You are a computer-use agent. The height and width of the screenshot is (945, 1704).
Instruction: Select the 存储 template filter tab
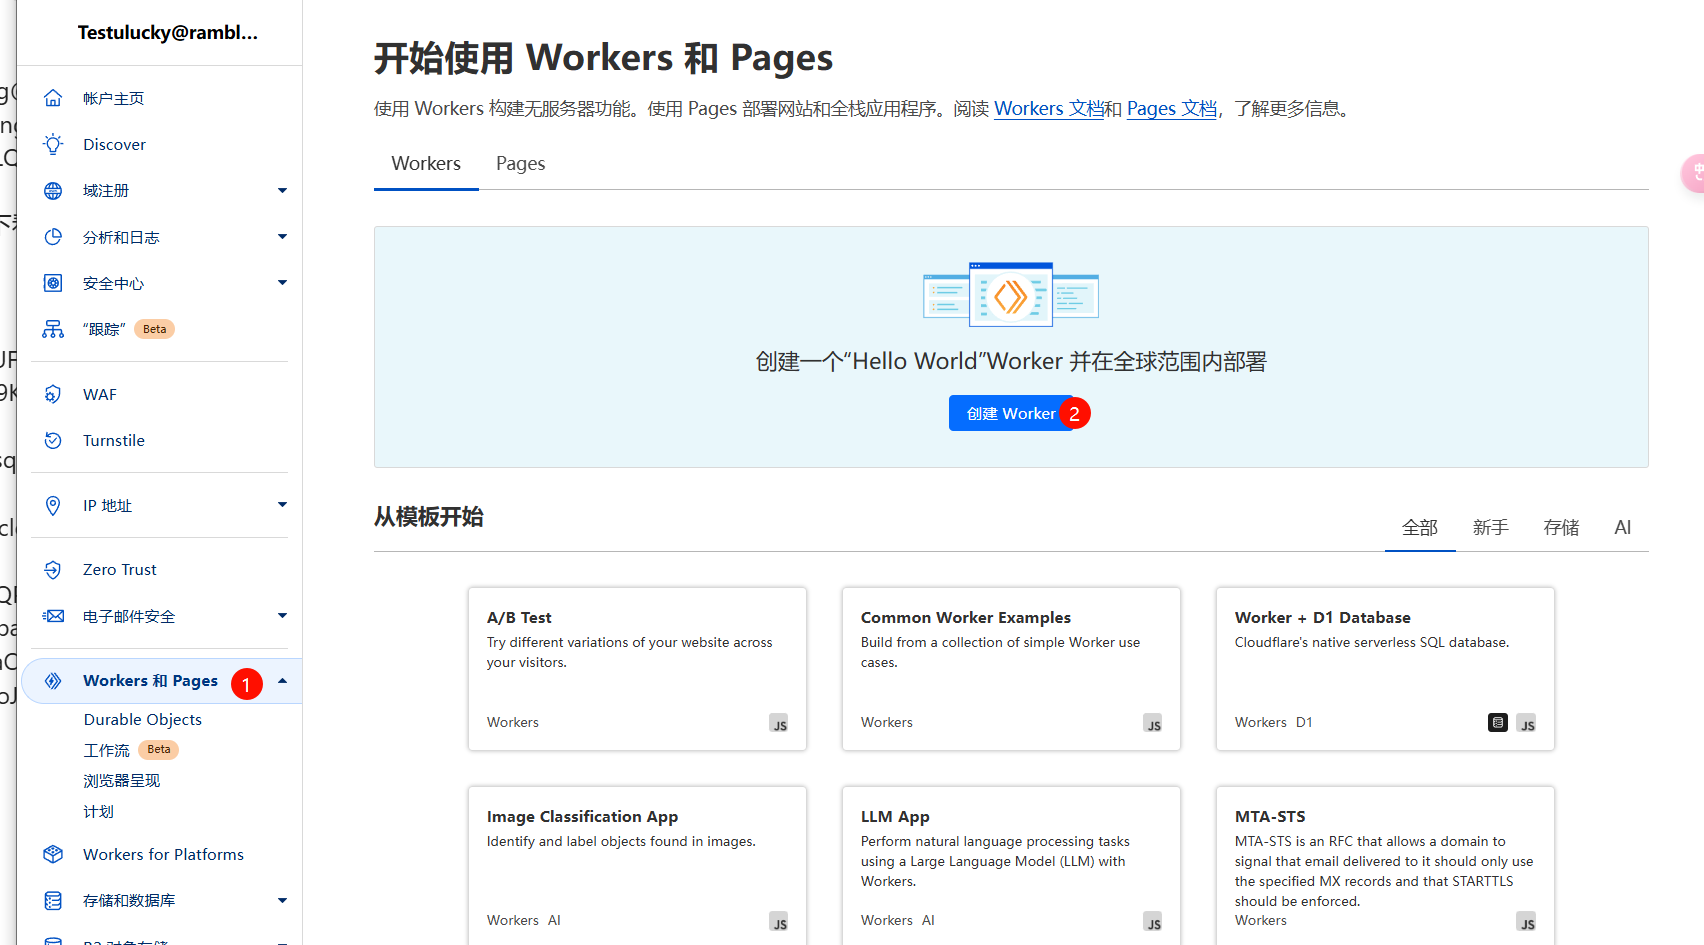[x=1561, y=528]
